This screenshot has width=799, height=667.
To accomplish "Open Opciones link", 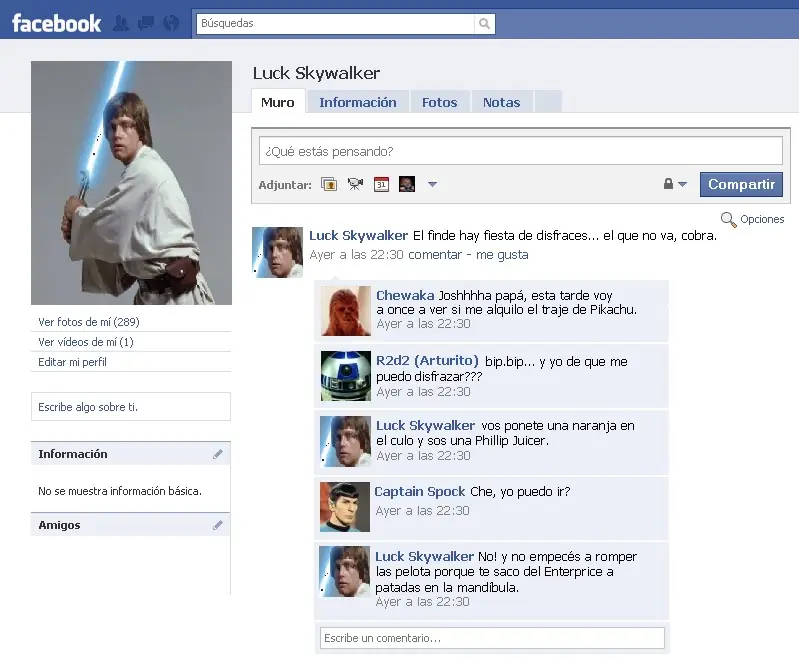I will [x=762, y=219].
